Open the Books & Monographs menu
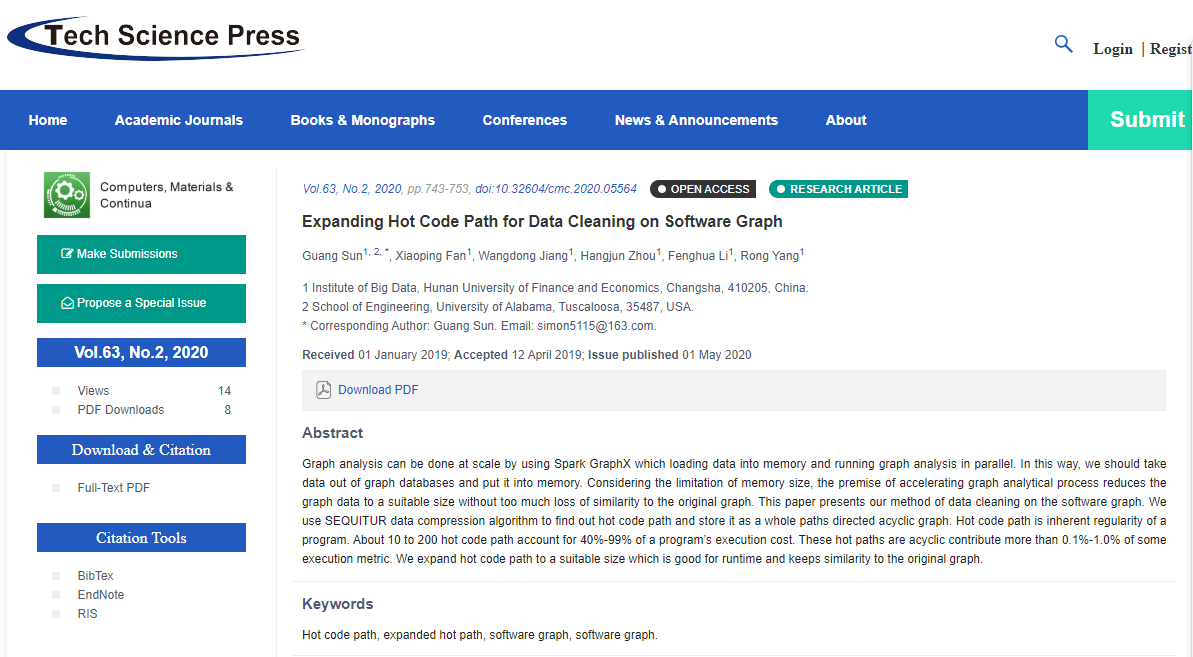1193x657 pixels. click(362, 120)
